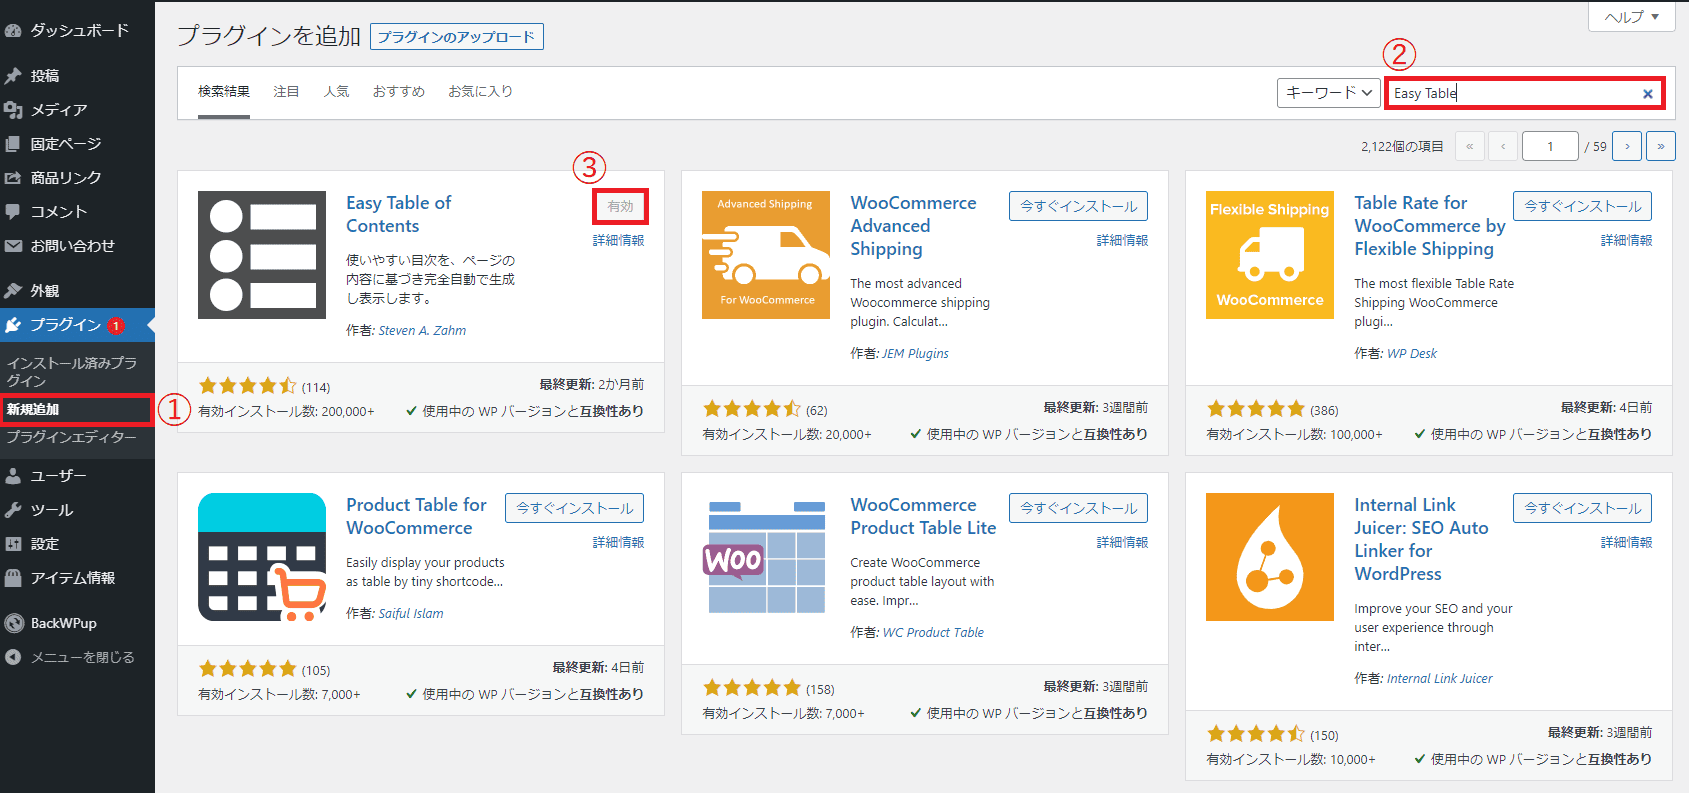Click the ツール wrench icon

[x=13, y=510]
